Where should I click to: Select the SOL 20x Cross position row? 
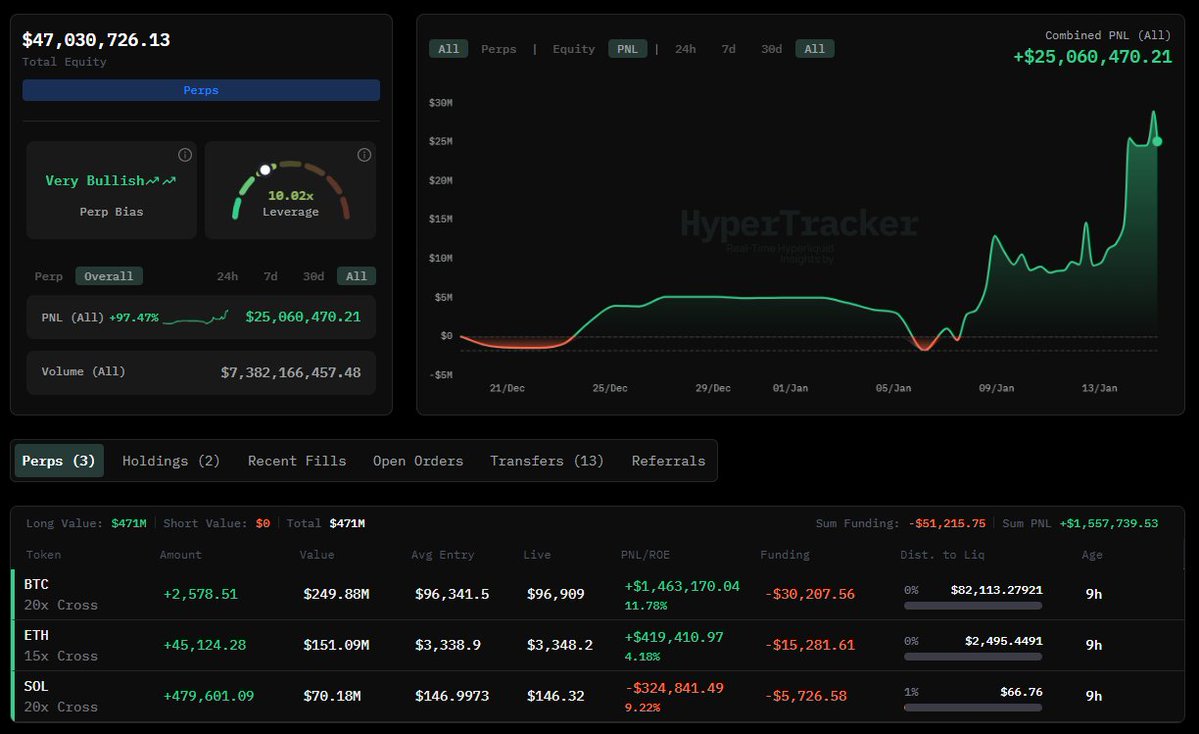60,696
